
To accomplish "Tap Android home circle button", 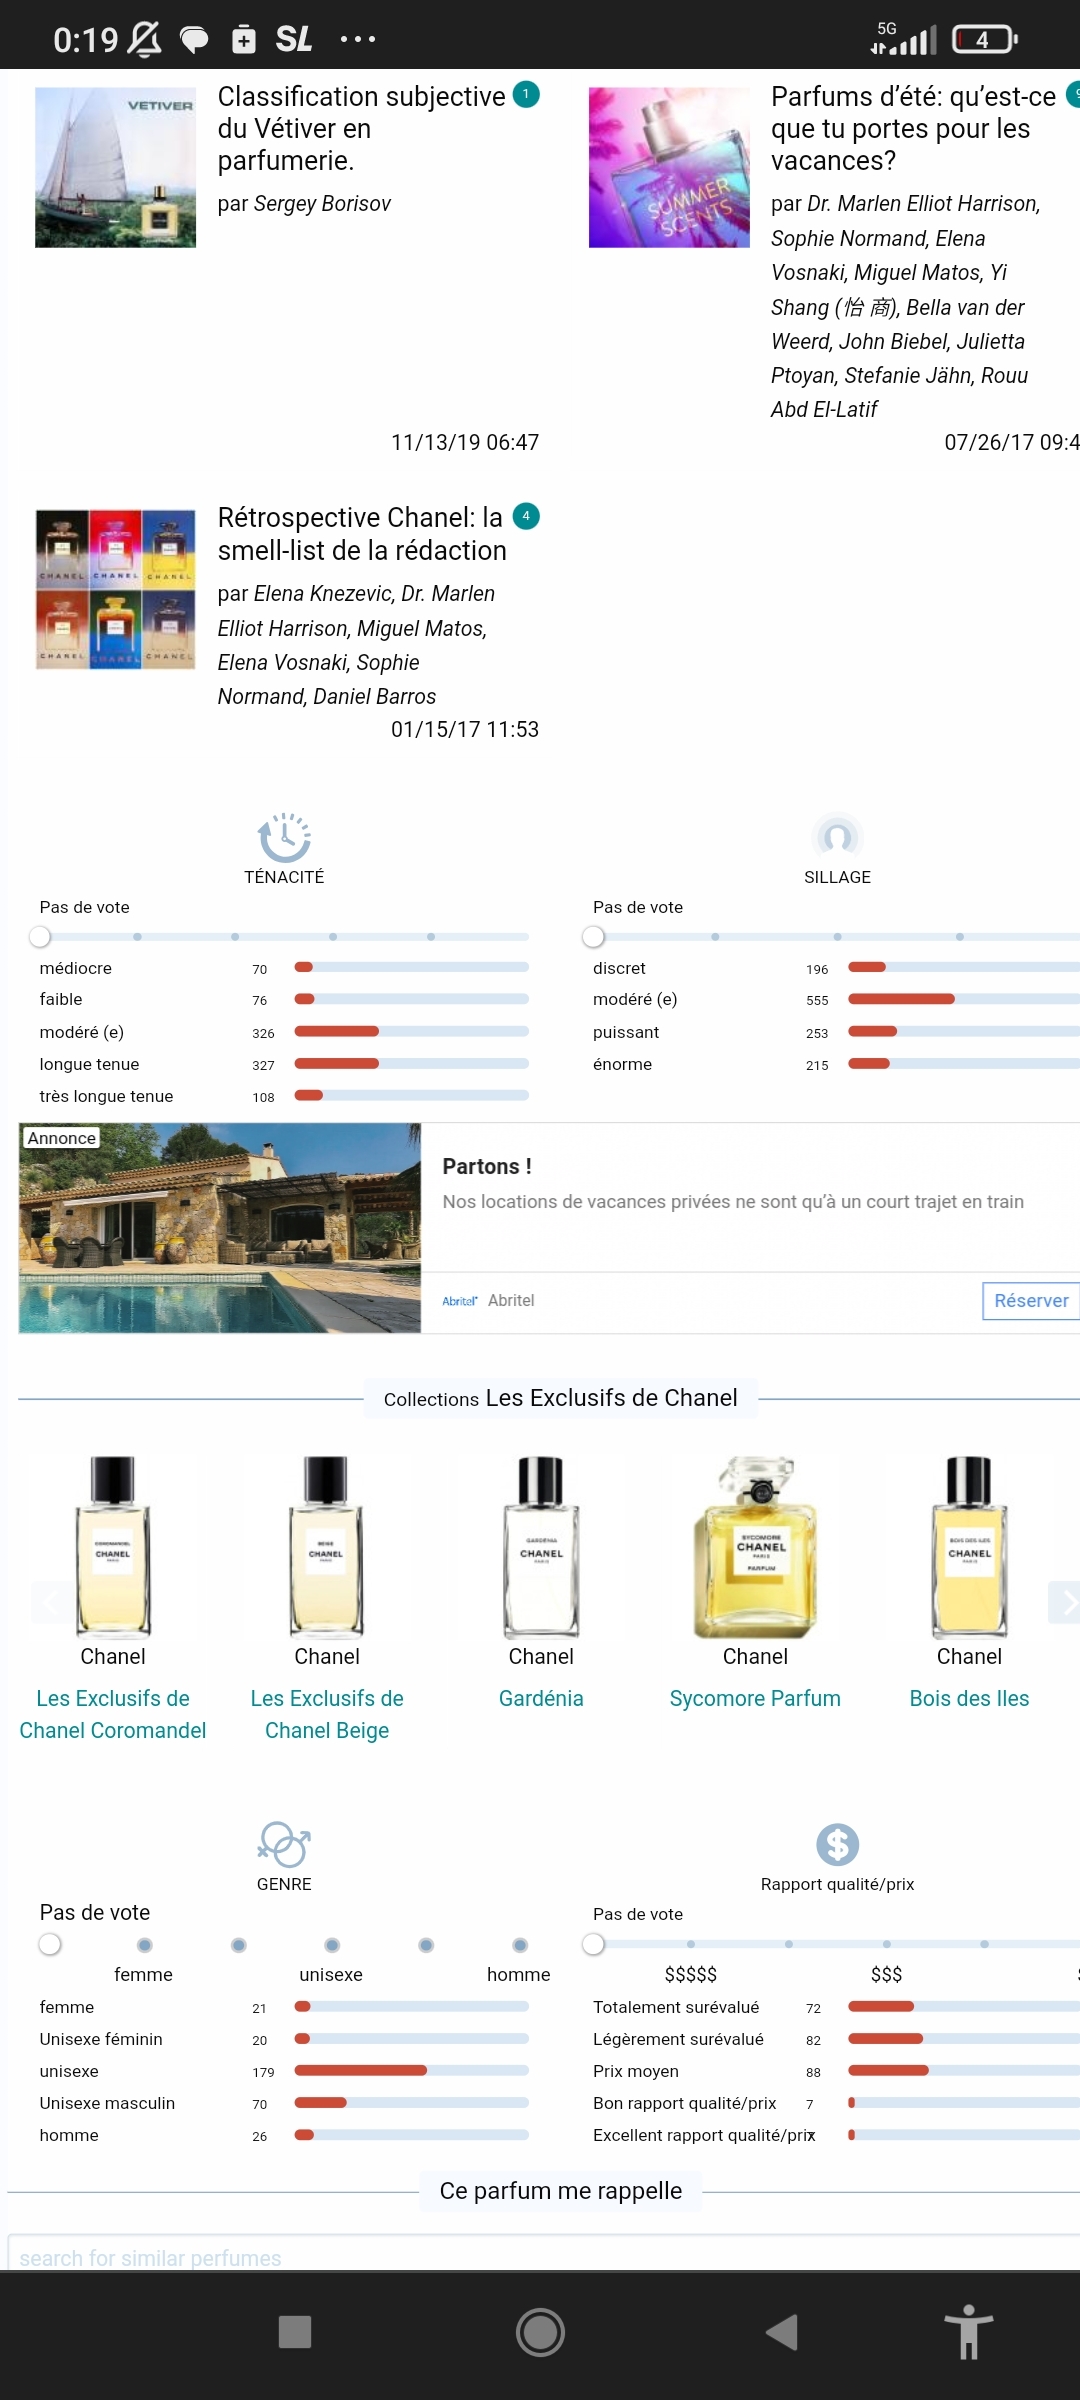I will [540, 2332].
